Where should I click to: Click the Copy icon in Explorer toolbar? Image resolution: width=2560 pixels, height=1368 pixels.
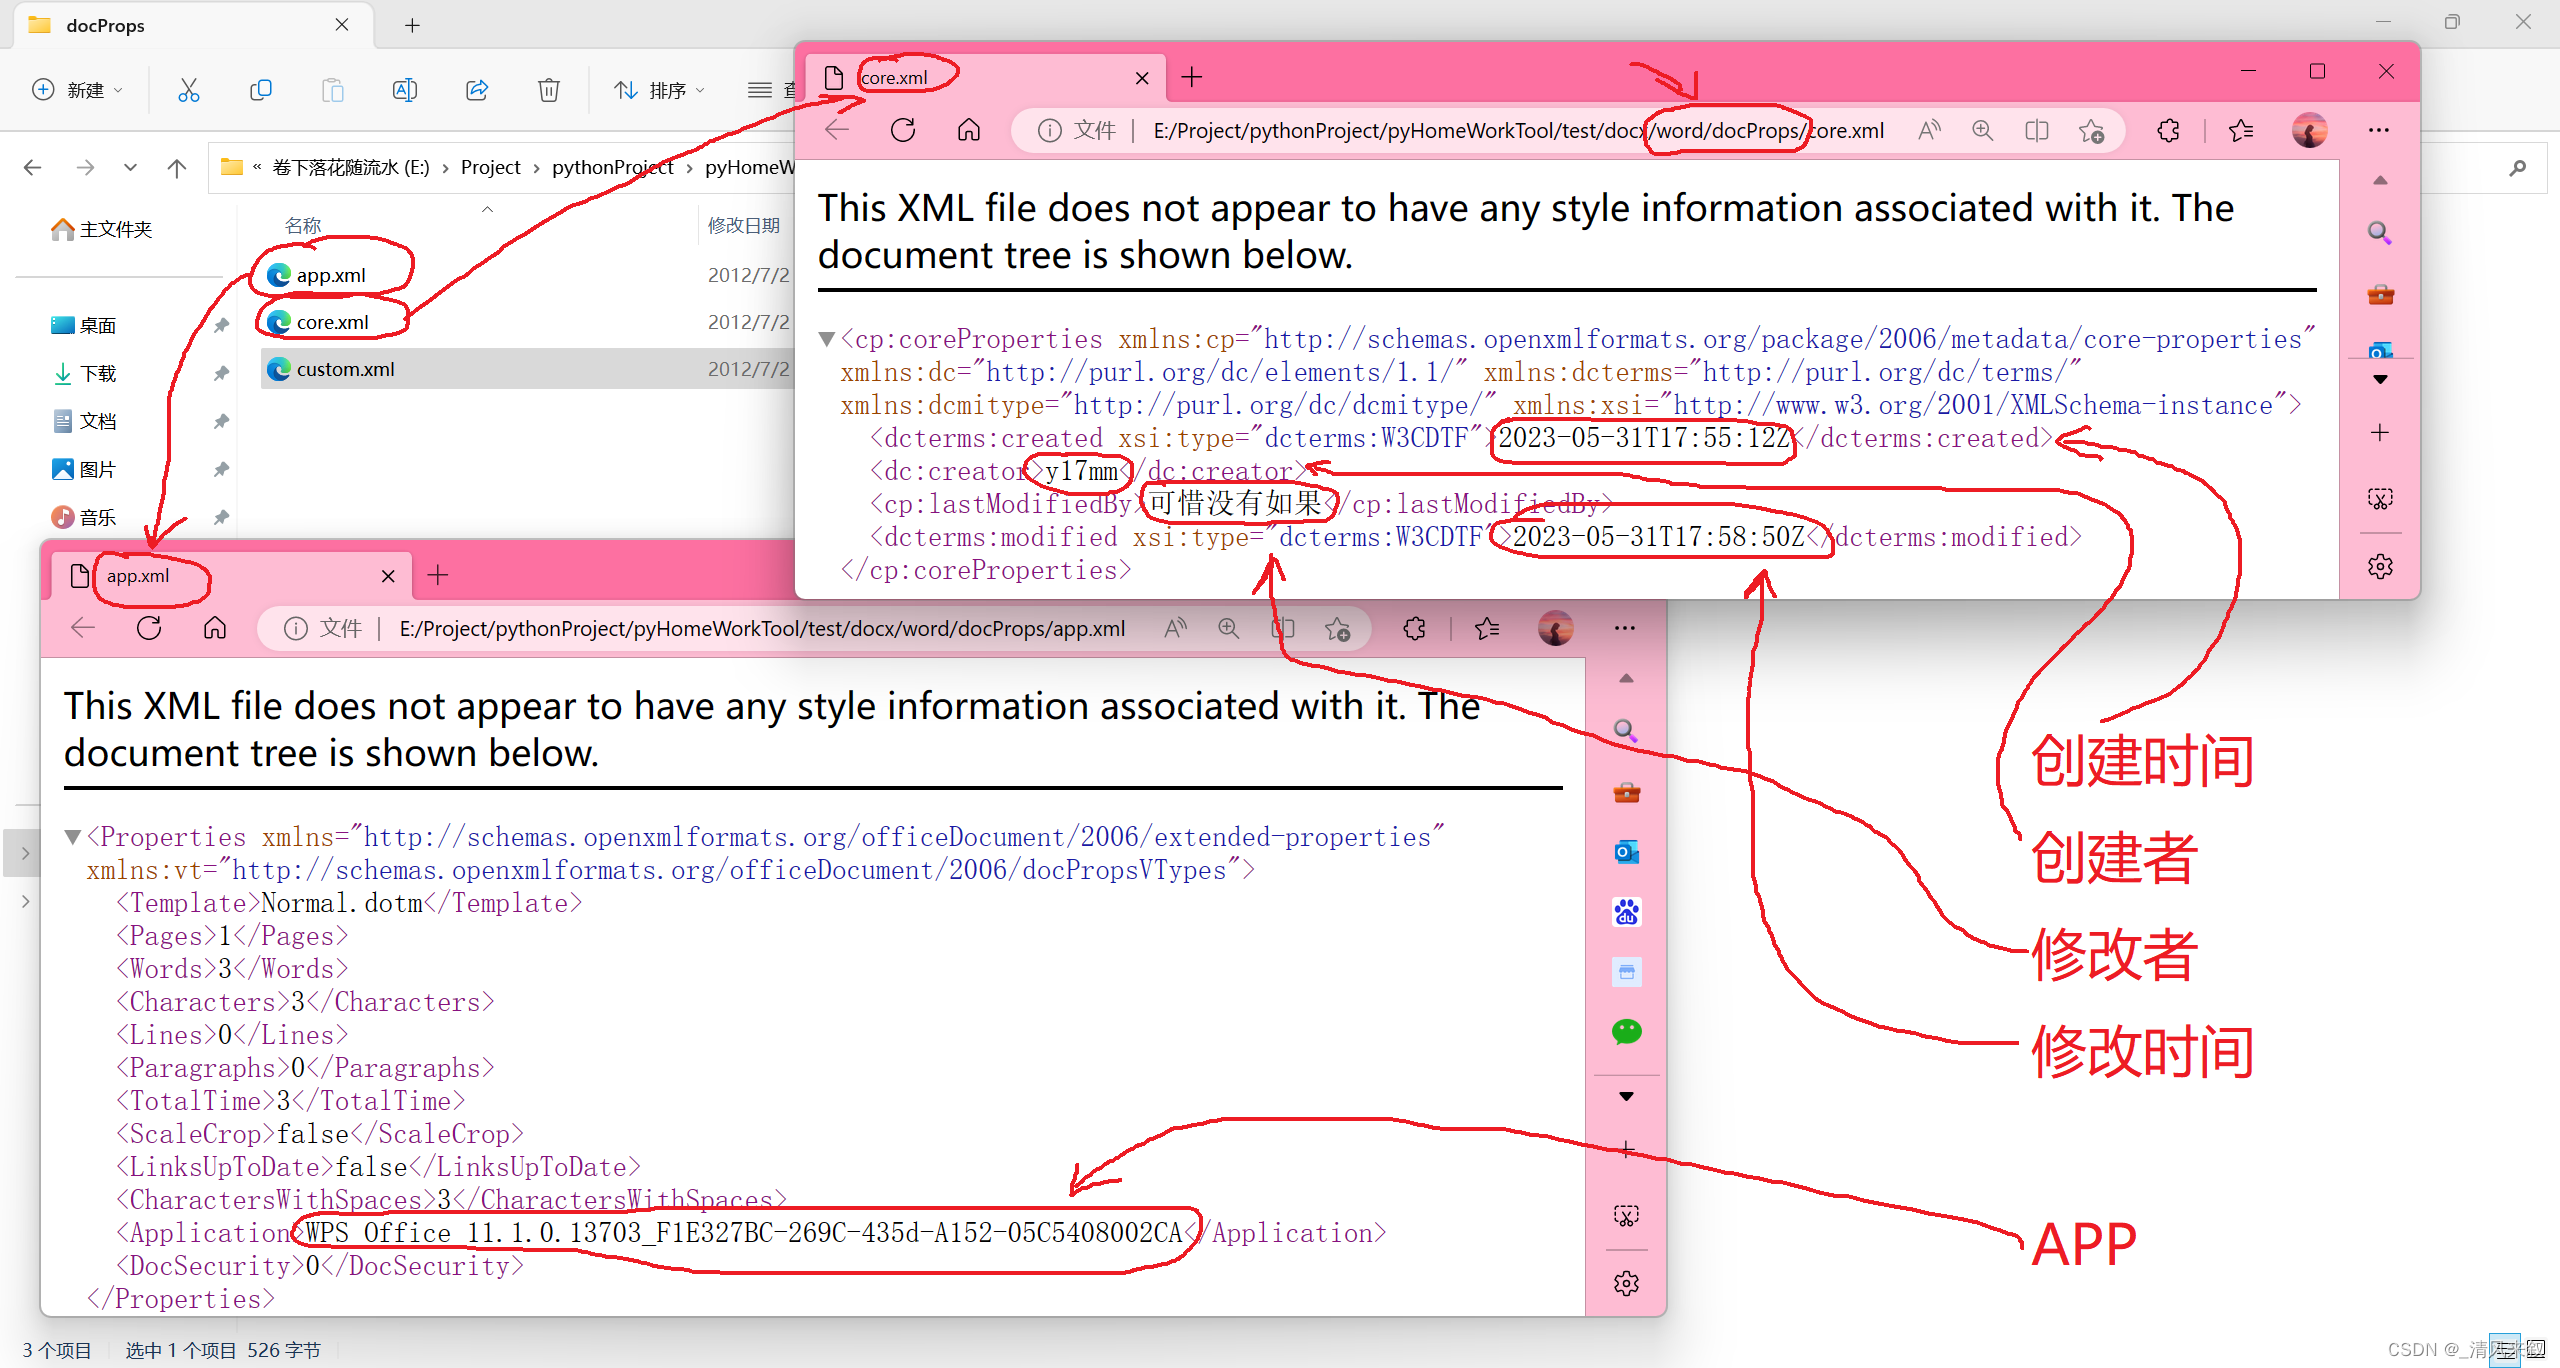[261, 90]
